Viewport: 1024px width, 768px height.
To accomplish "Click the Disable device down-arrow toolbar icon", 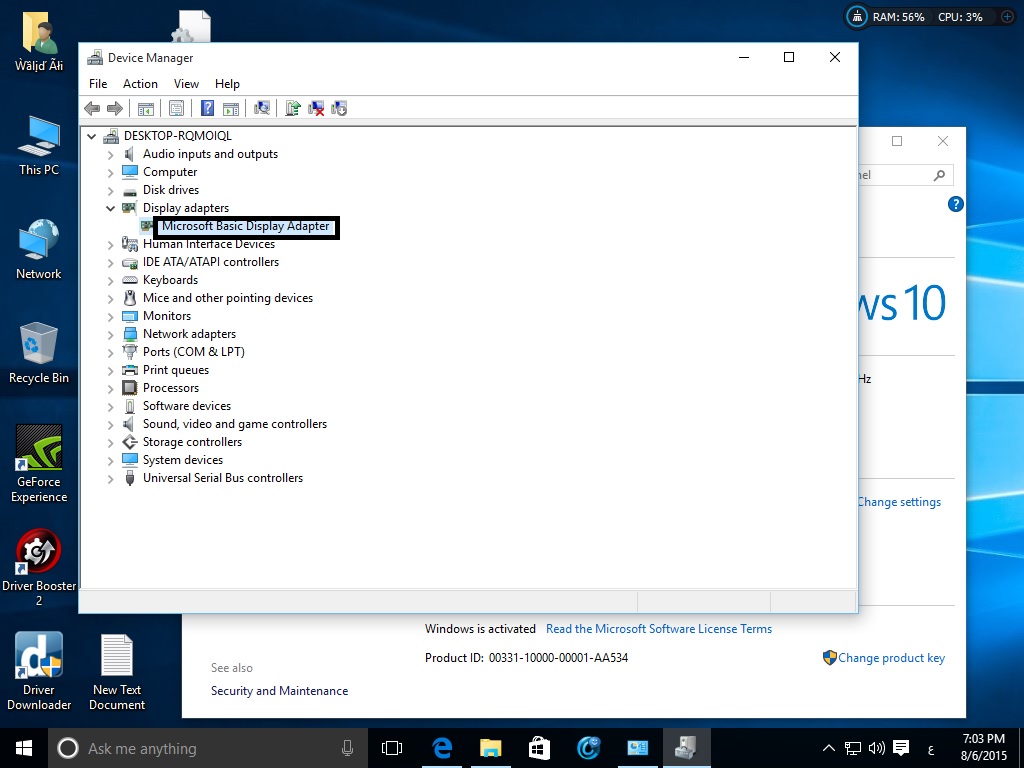I will pos(339,108).
